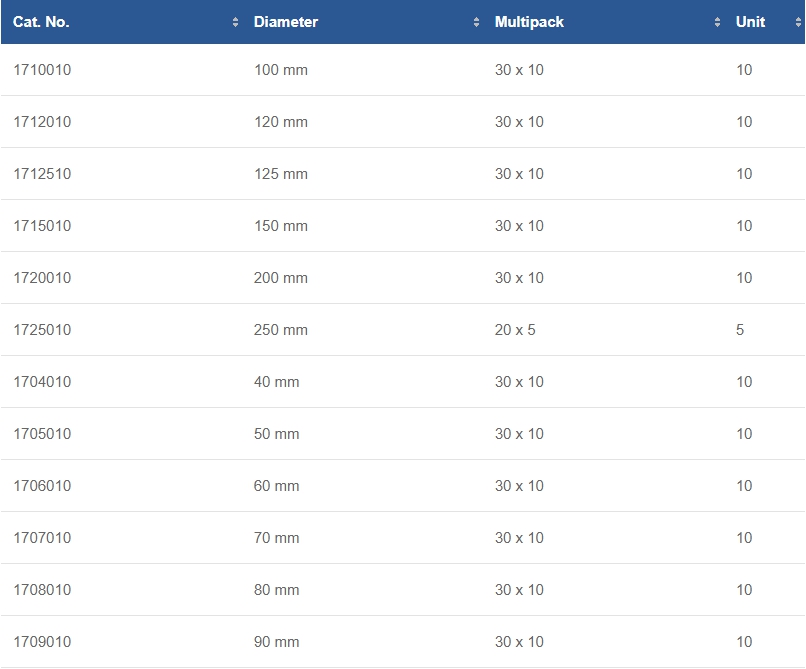Image resolution: width=806 pixels, height=669 pixels.
Task: Toggle sort arrows beside Multipack header
Action: pyautogui.click(x=717, y=22)
